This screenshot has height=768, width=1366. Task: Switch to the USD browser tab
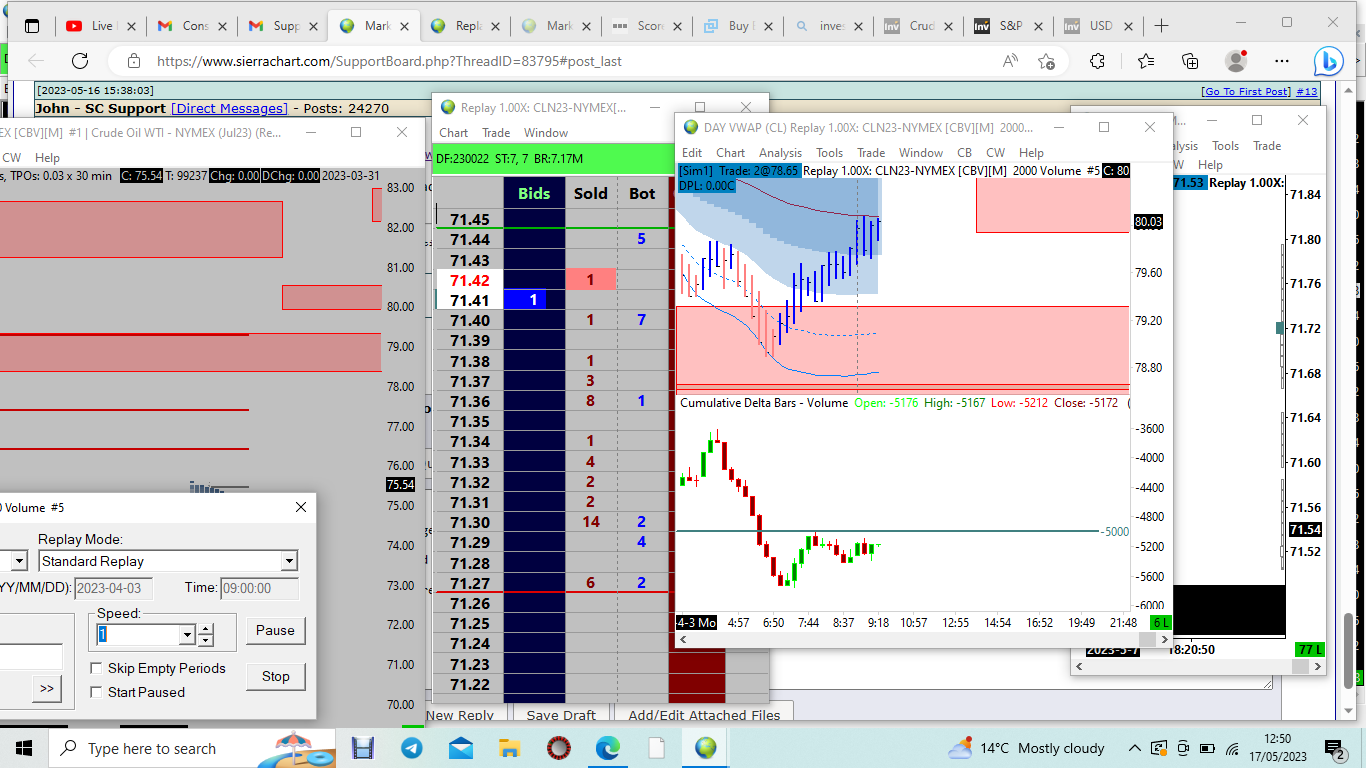coord(1099,26)
